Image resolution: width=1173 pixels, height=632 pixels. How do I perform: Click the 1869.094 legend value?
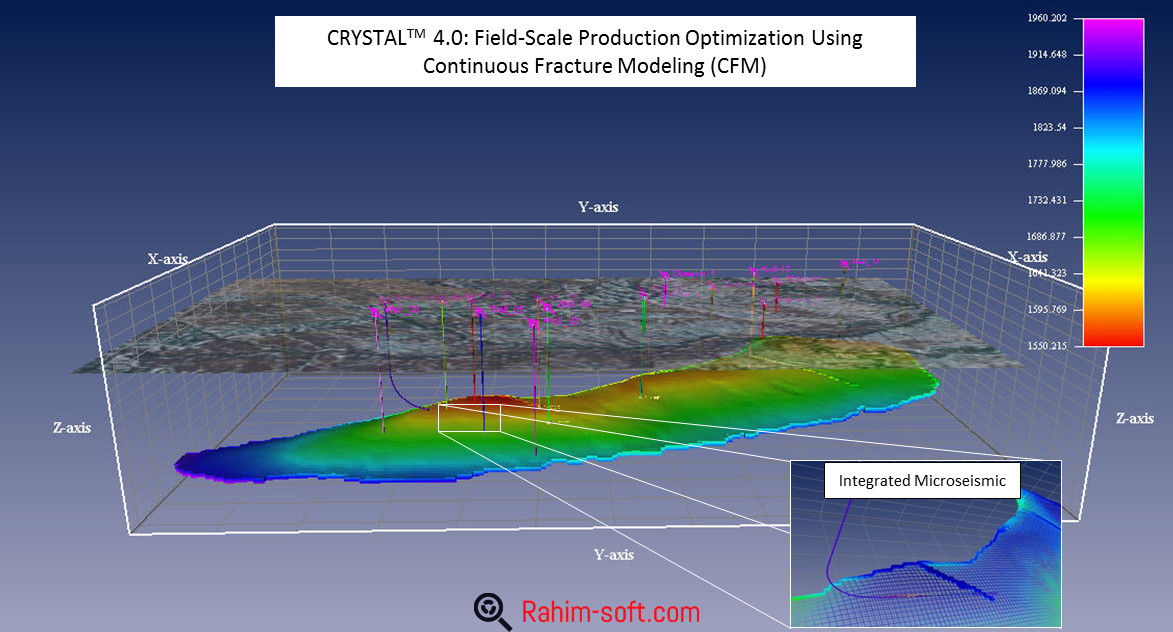1047,90
